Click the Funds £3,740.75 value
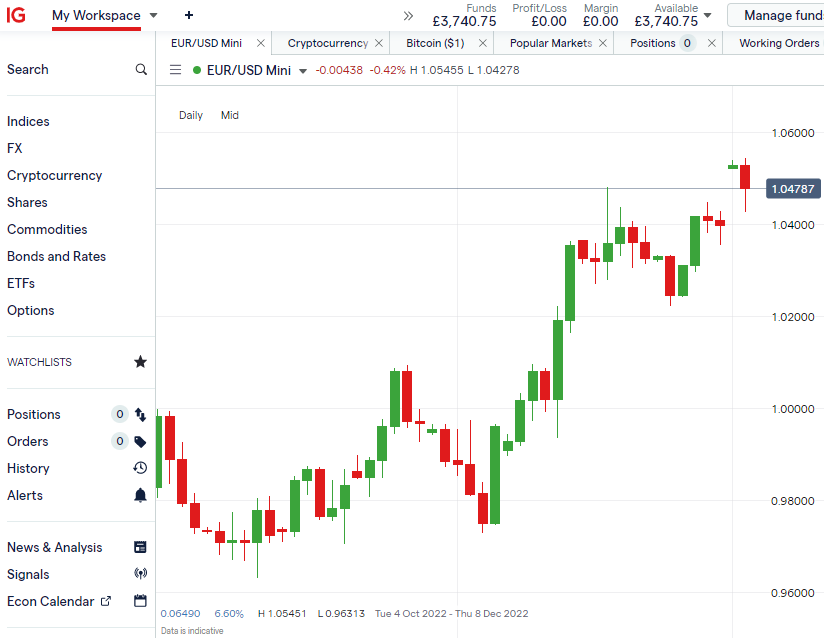This screenshot has width=824, height=638. pos(464,22)
